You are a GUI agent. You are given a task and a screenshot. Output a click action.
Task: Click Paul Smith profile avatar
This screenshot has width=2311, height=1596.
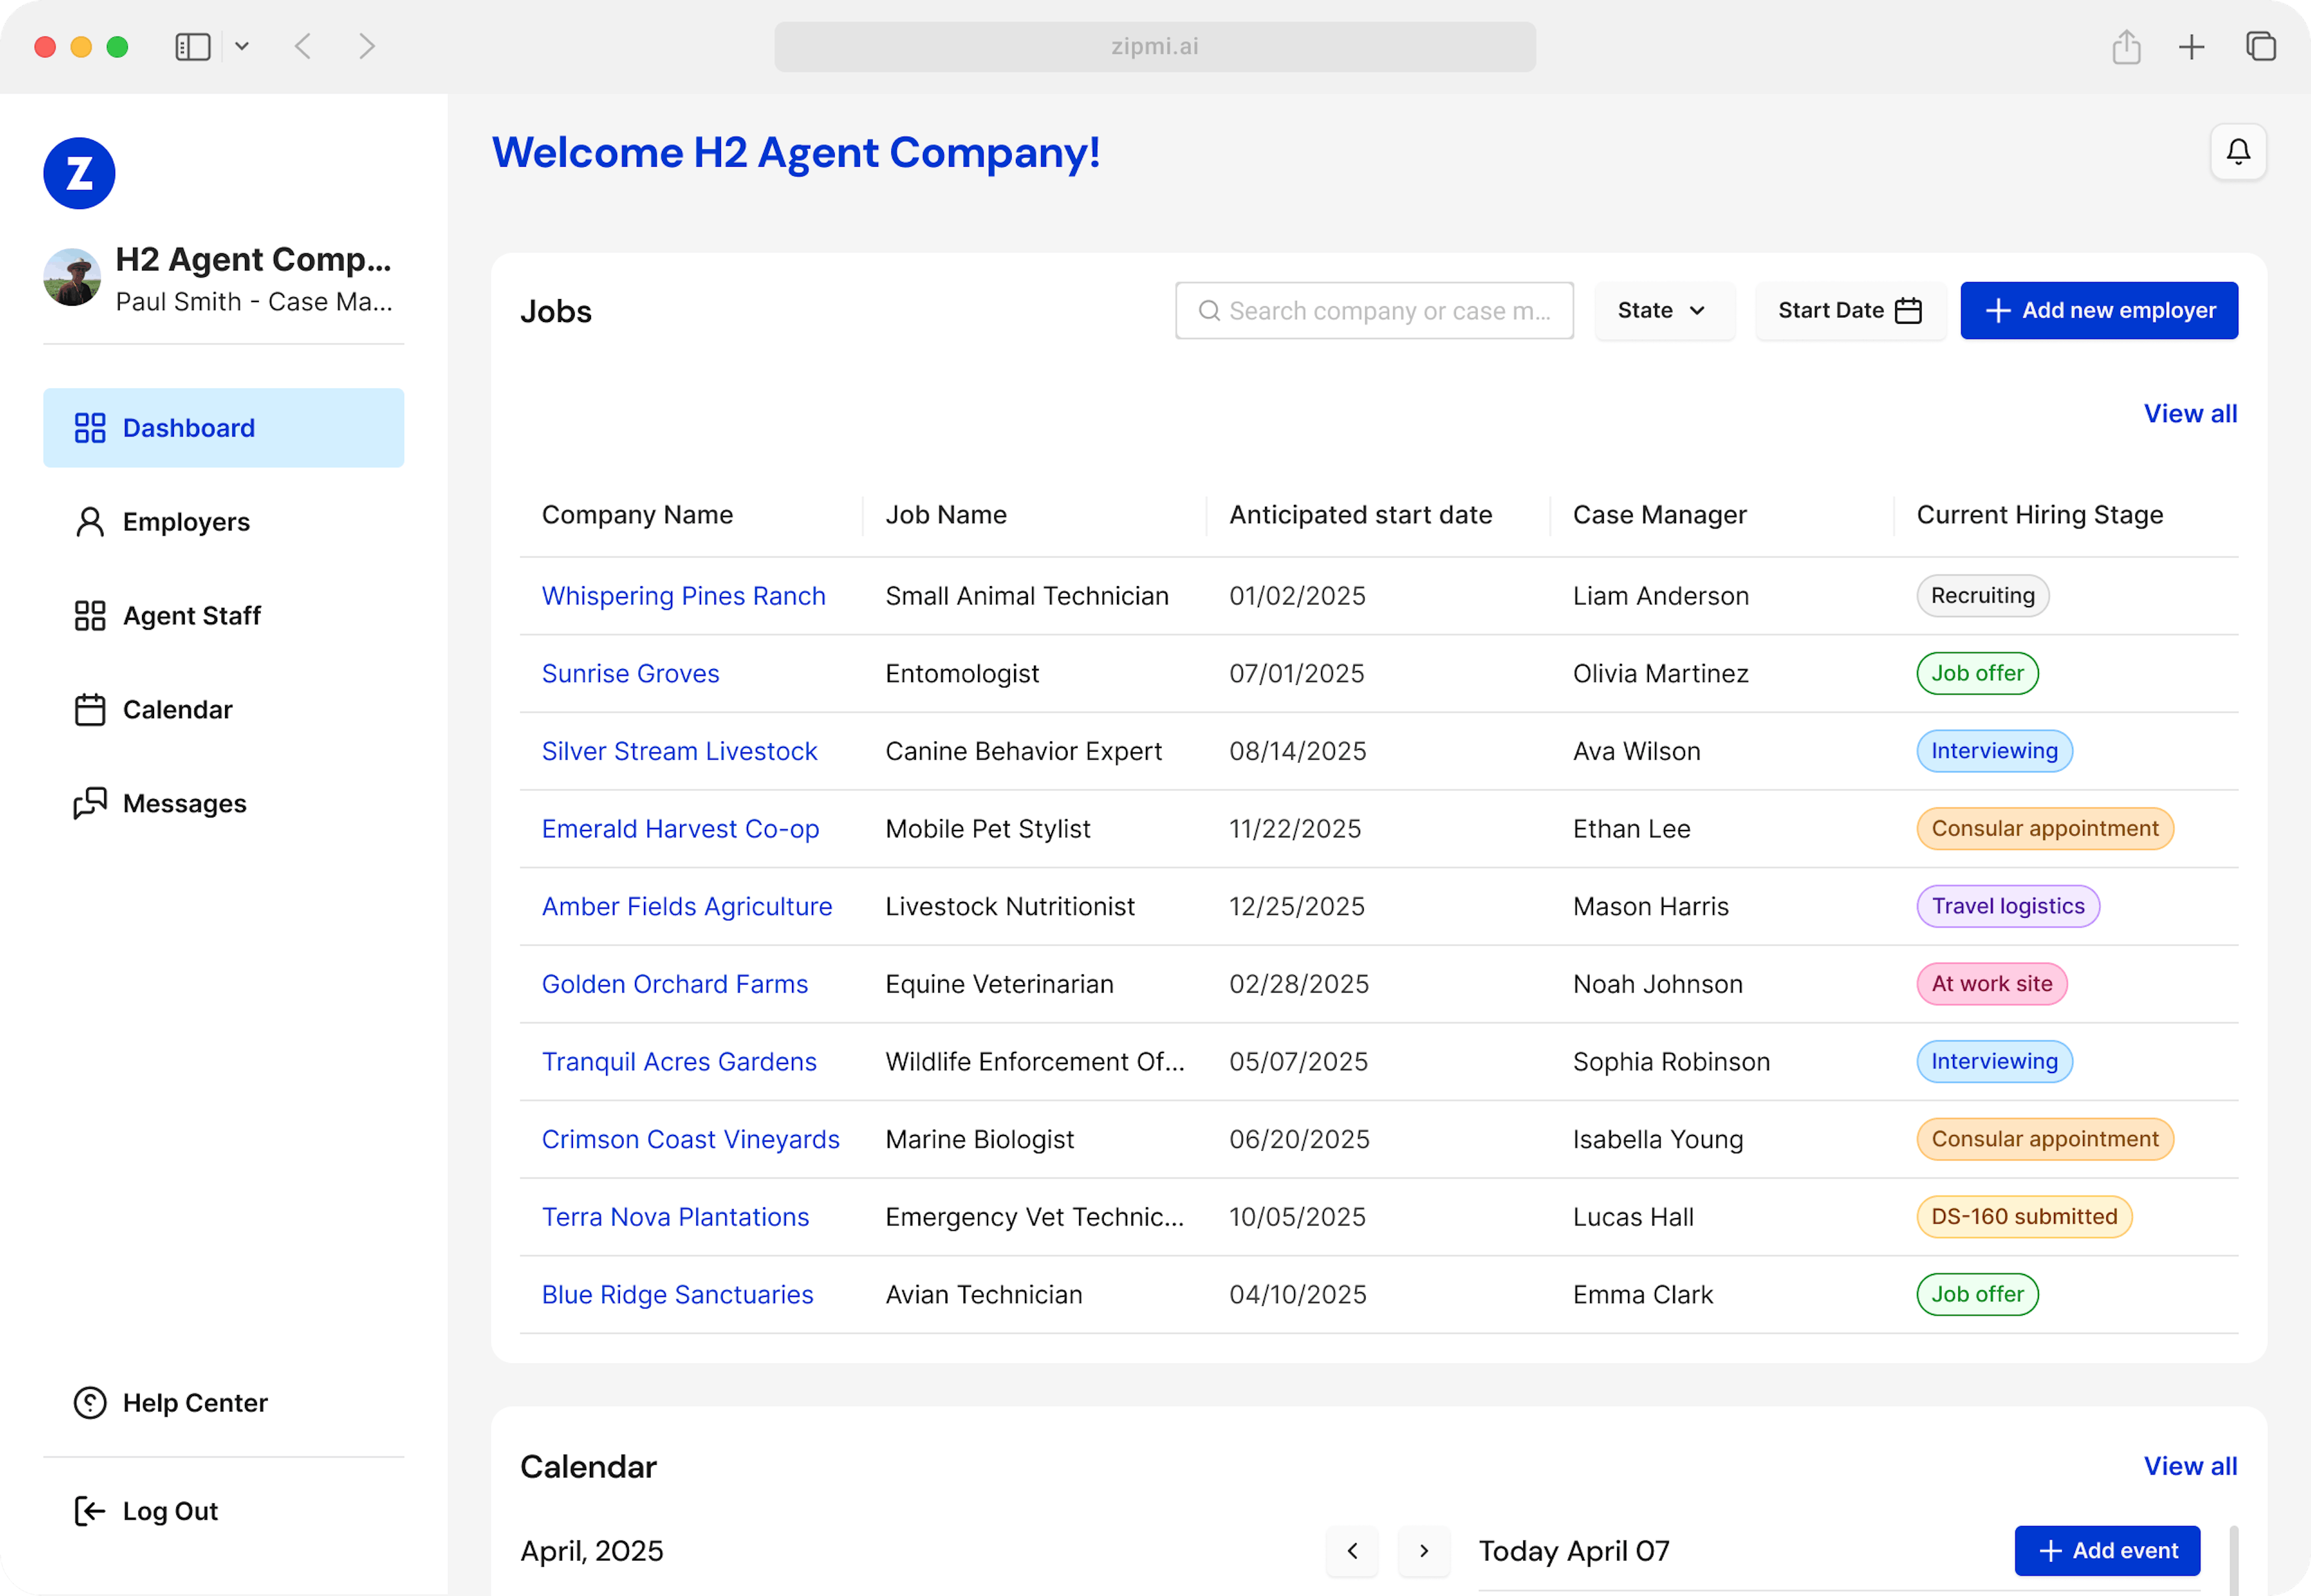[72, 278]
